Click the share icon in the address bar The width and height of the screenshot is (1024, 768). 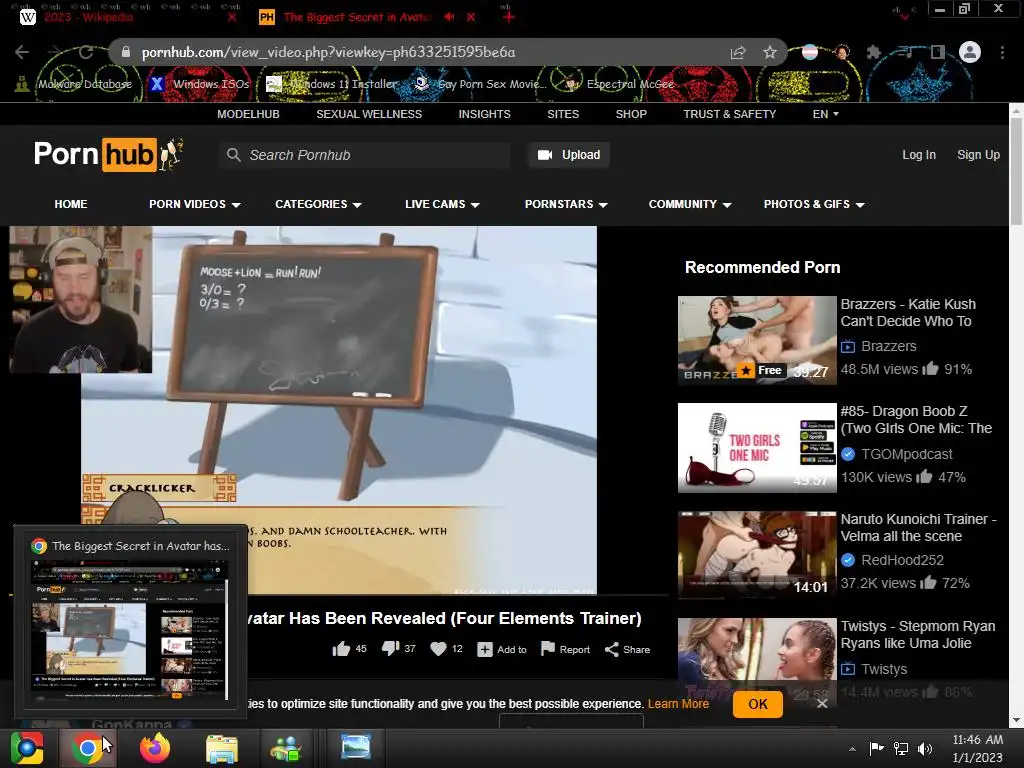coord(738,52)
